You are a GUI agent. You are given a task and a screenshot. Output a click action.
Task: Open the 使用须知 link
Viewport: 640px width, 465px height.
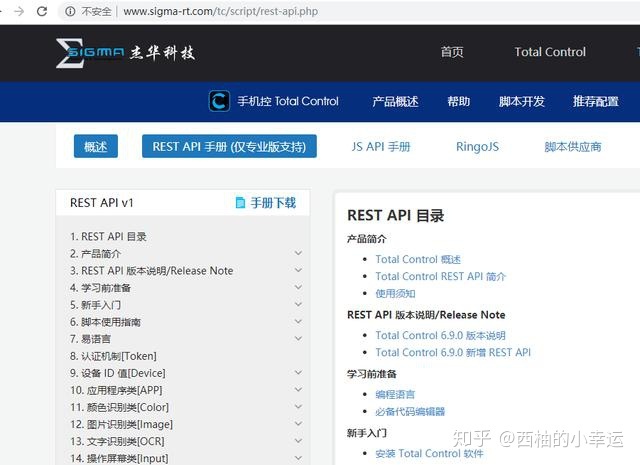coord(395,294)
